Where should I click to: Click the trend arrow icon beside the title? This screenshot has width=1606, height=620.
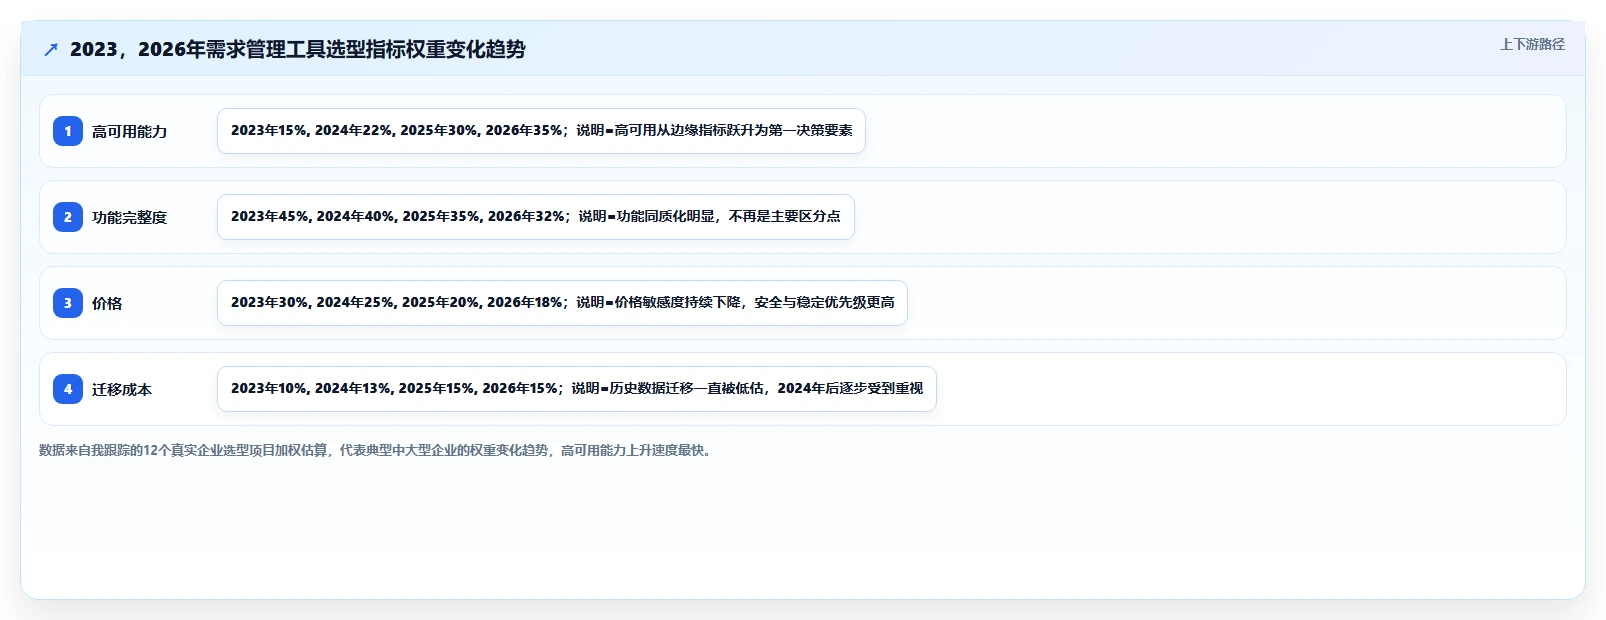point(51,49)
